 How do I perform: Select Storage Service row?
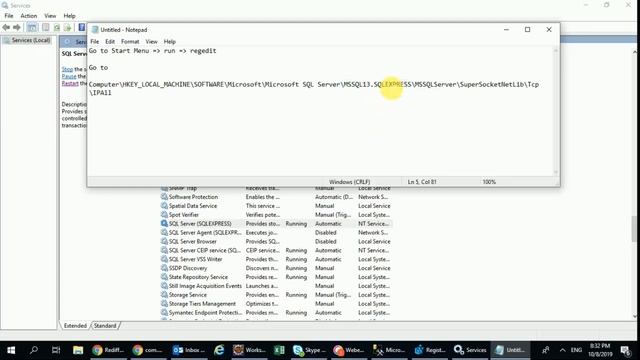coord(276,295)
